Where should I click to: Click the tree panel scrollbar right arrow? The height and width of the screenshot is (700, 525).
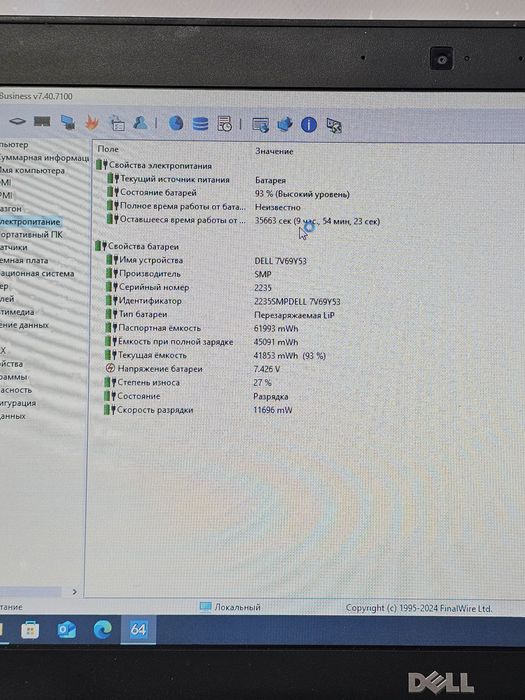(x=75, y=592)
